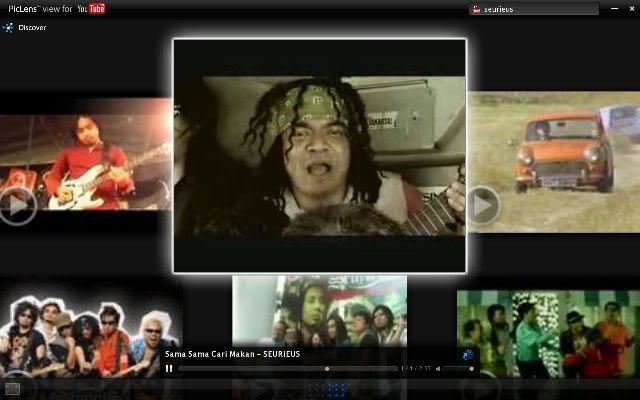Select the crowd thumbnail below main video
The height and width of the screenshot is (400, 640).
click(x=320, y=310)
